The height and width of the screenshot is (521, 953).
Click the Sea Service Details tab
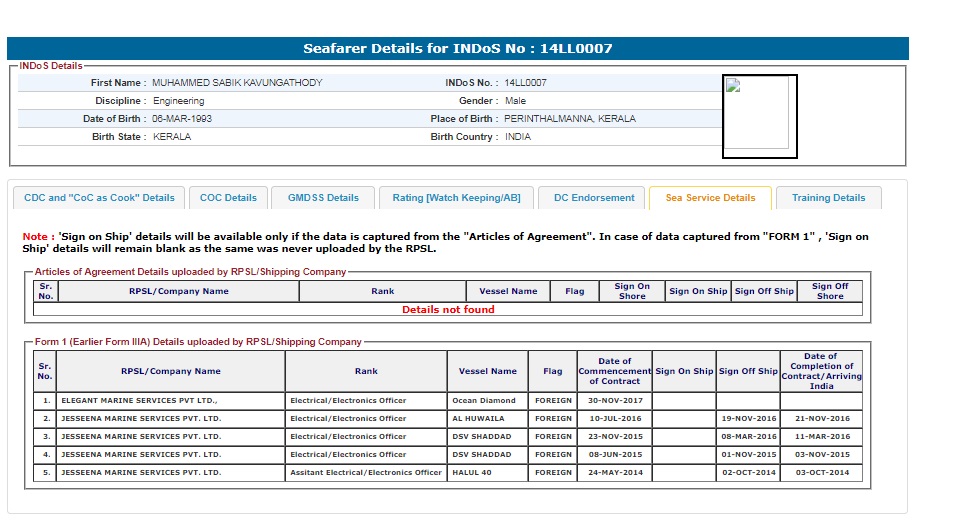710,198
